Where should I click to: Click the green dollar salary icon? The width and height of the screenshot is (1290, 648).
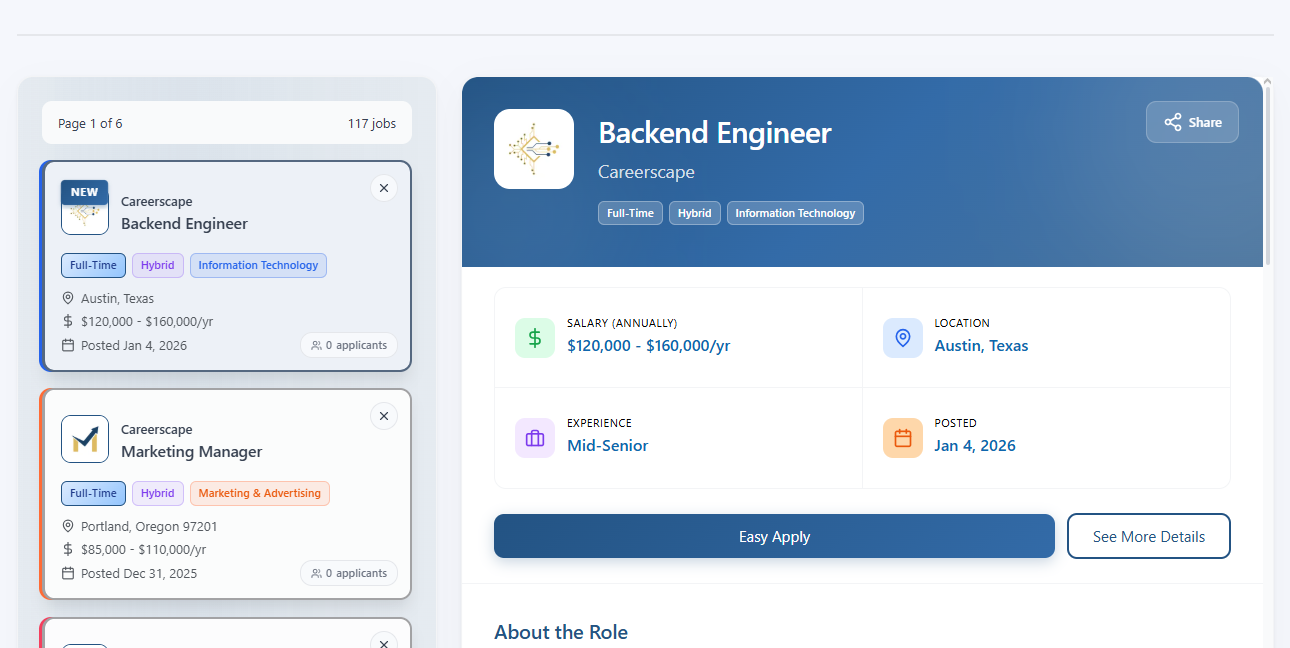tap(534, 338)
